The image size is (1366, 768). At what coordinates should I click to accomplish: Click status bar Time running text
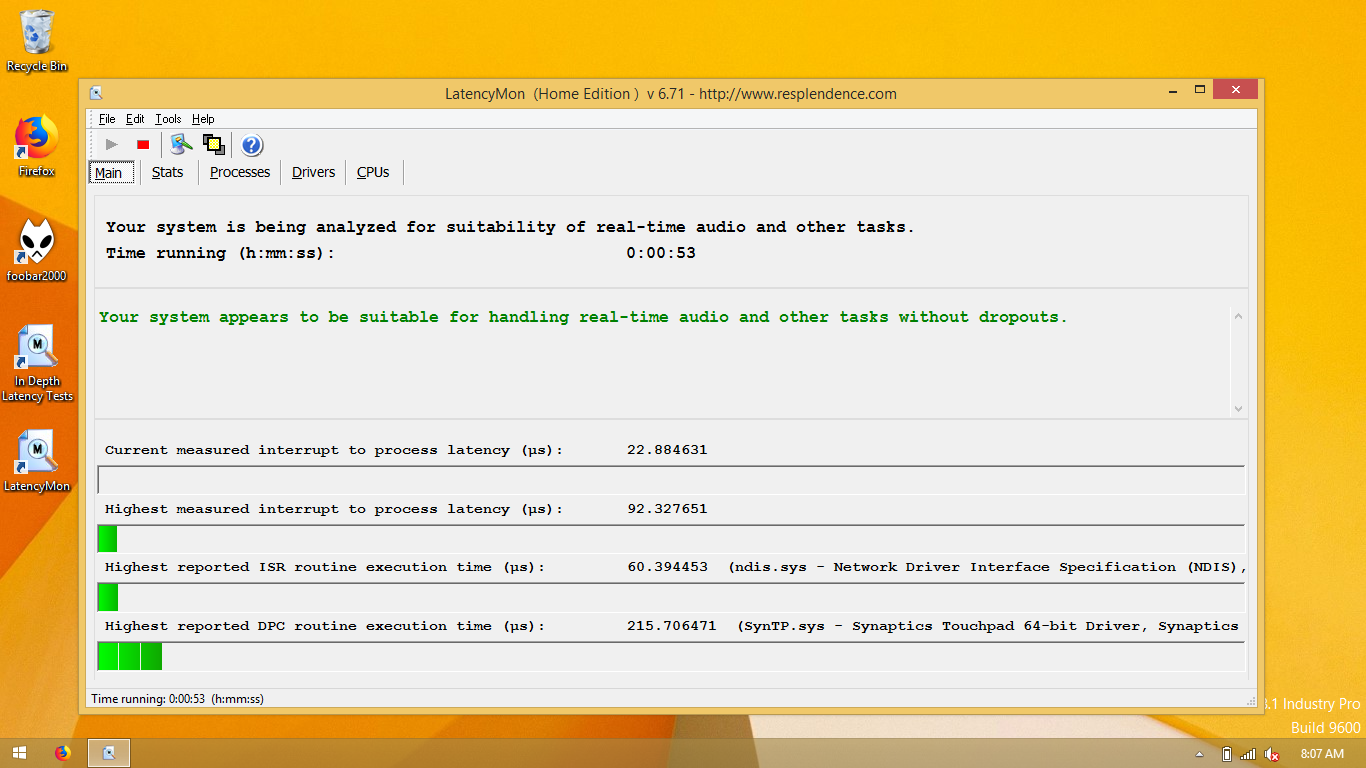point(177,699)
